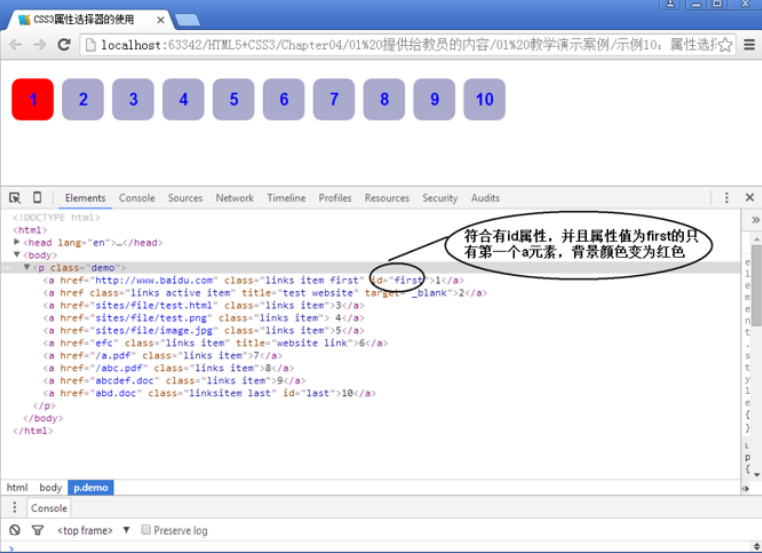The height and width of the screenshot is (553, 762).
Task: Open the Network tab
Action: (x=235, y=198)
